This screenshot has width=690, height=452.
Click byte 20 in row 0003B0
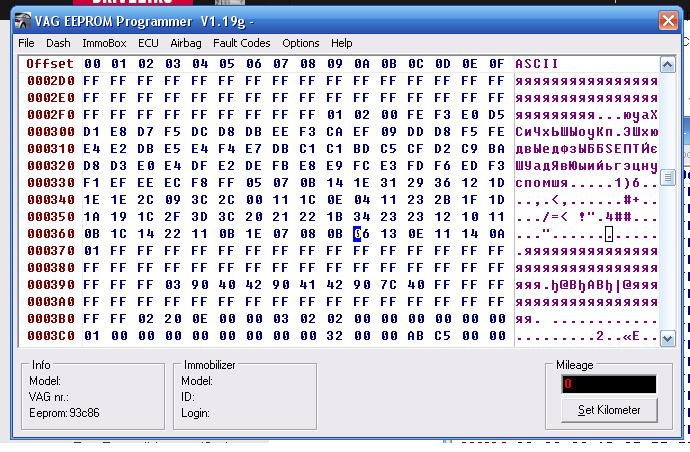pyautogui.click(x=172, y=319)
